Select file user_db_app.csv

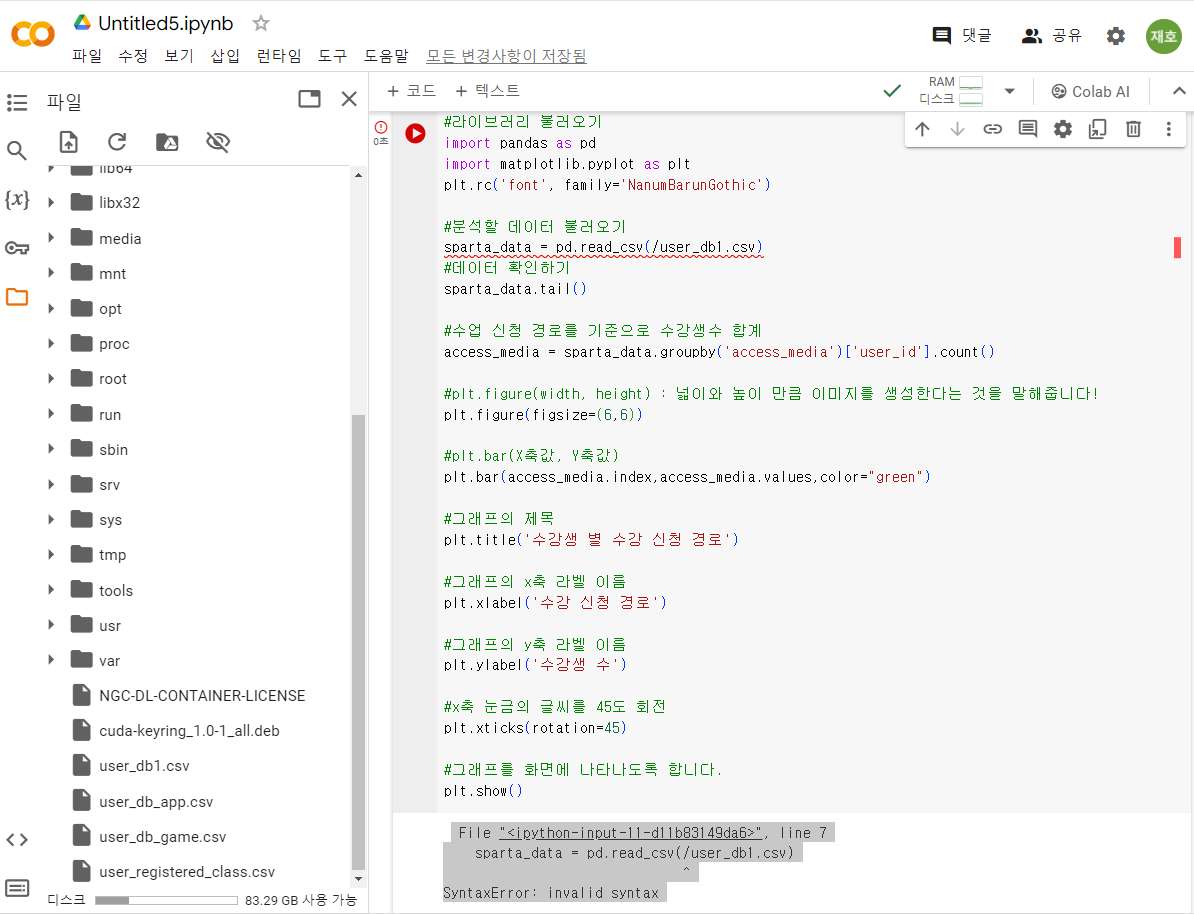click(x=156, y=801)
